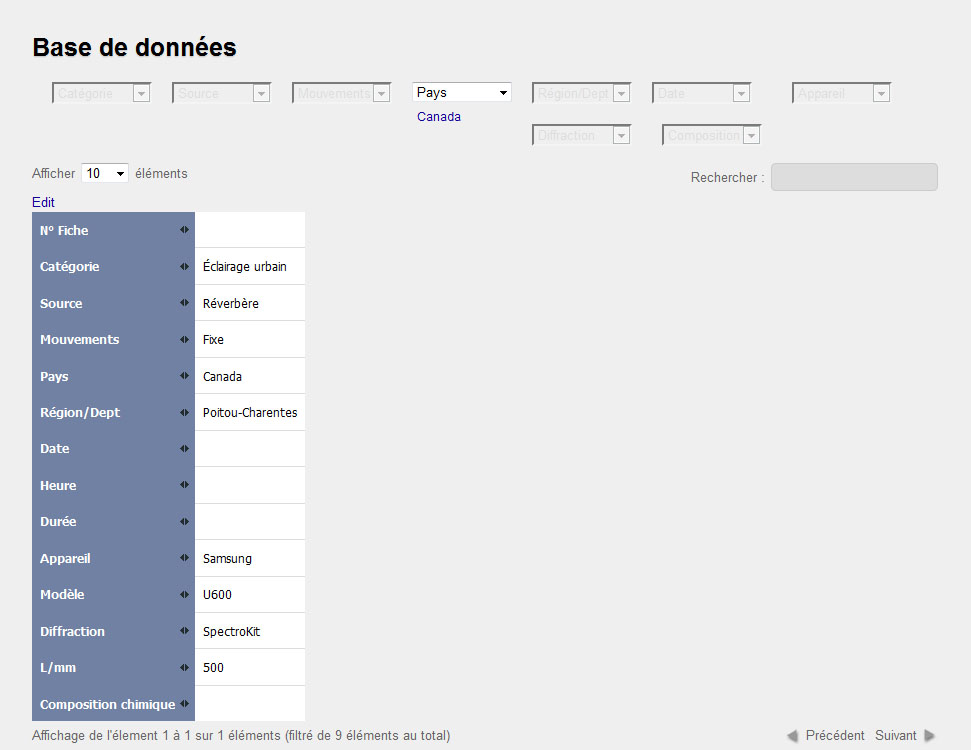Go to the Précédent page
The image size is (971, 750).
(826, 736)
